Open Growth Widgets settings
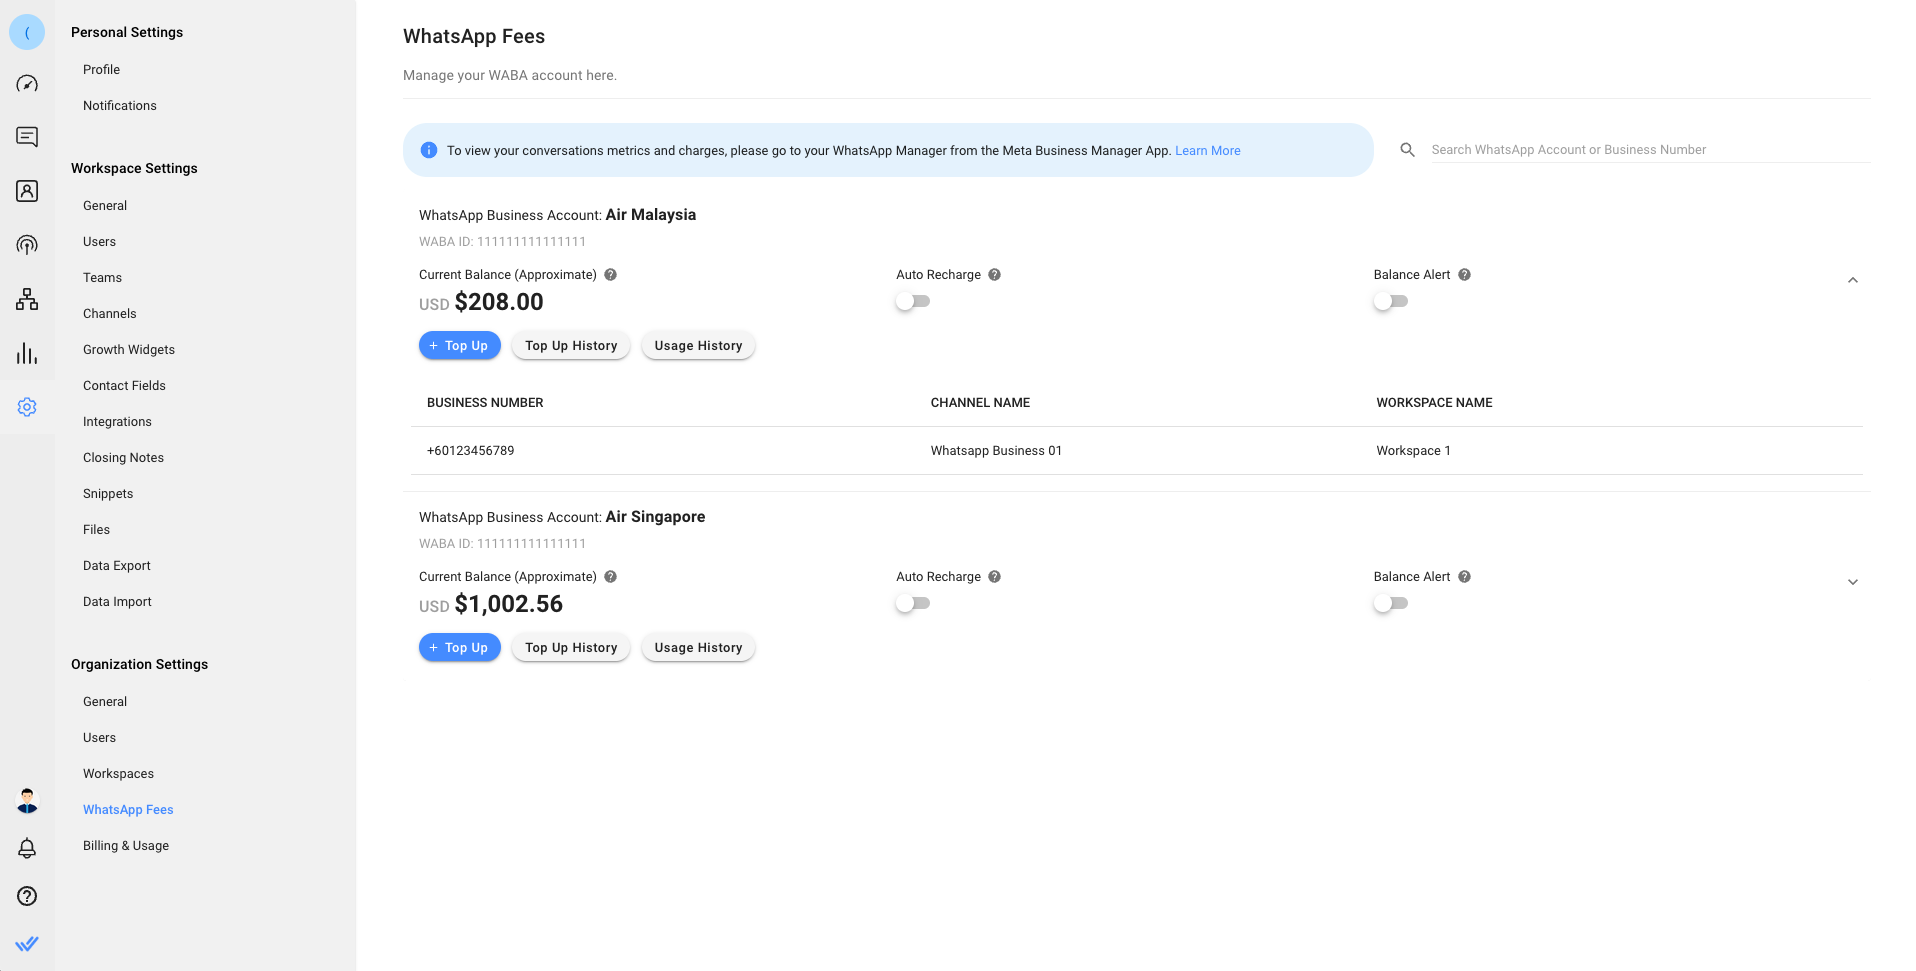Screen dimensions: 1916x971 (x=129, y=350)
